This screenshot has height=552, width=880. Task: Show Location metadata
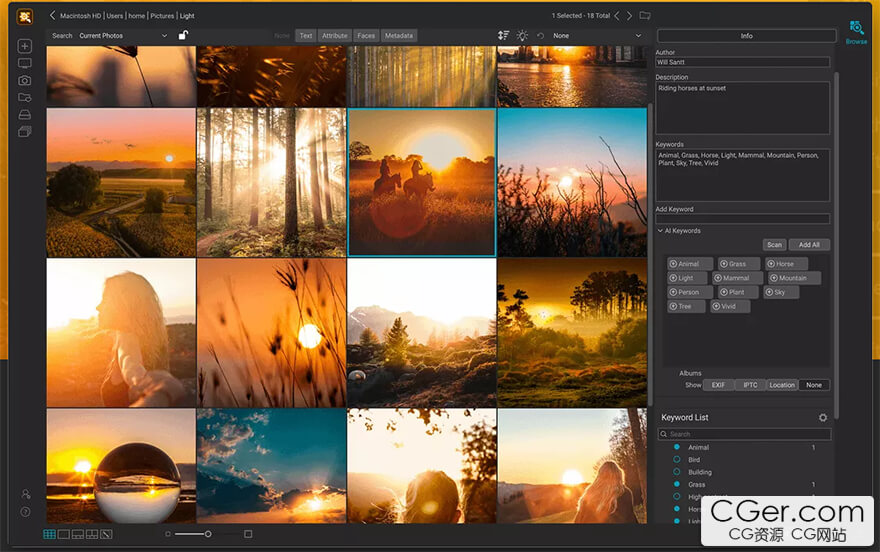click(782, 385)
